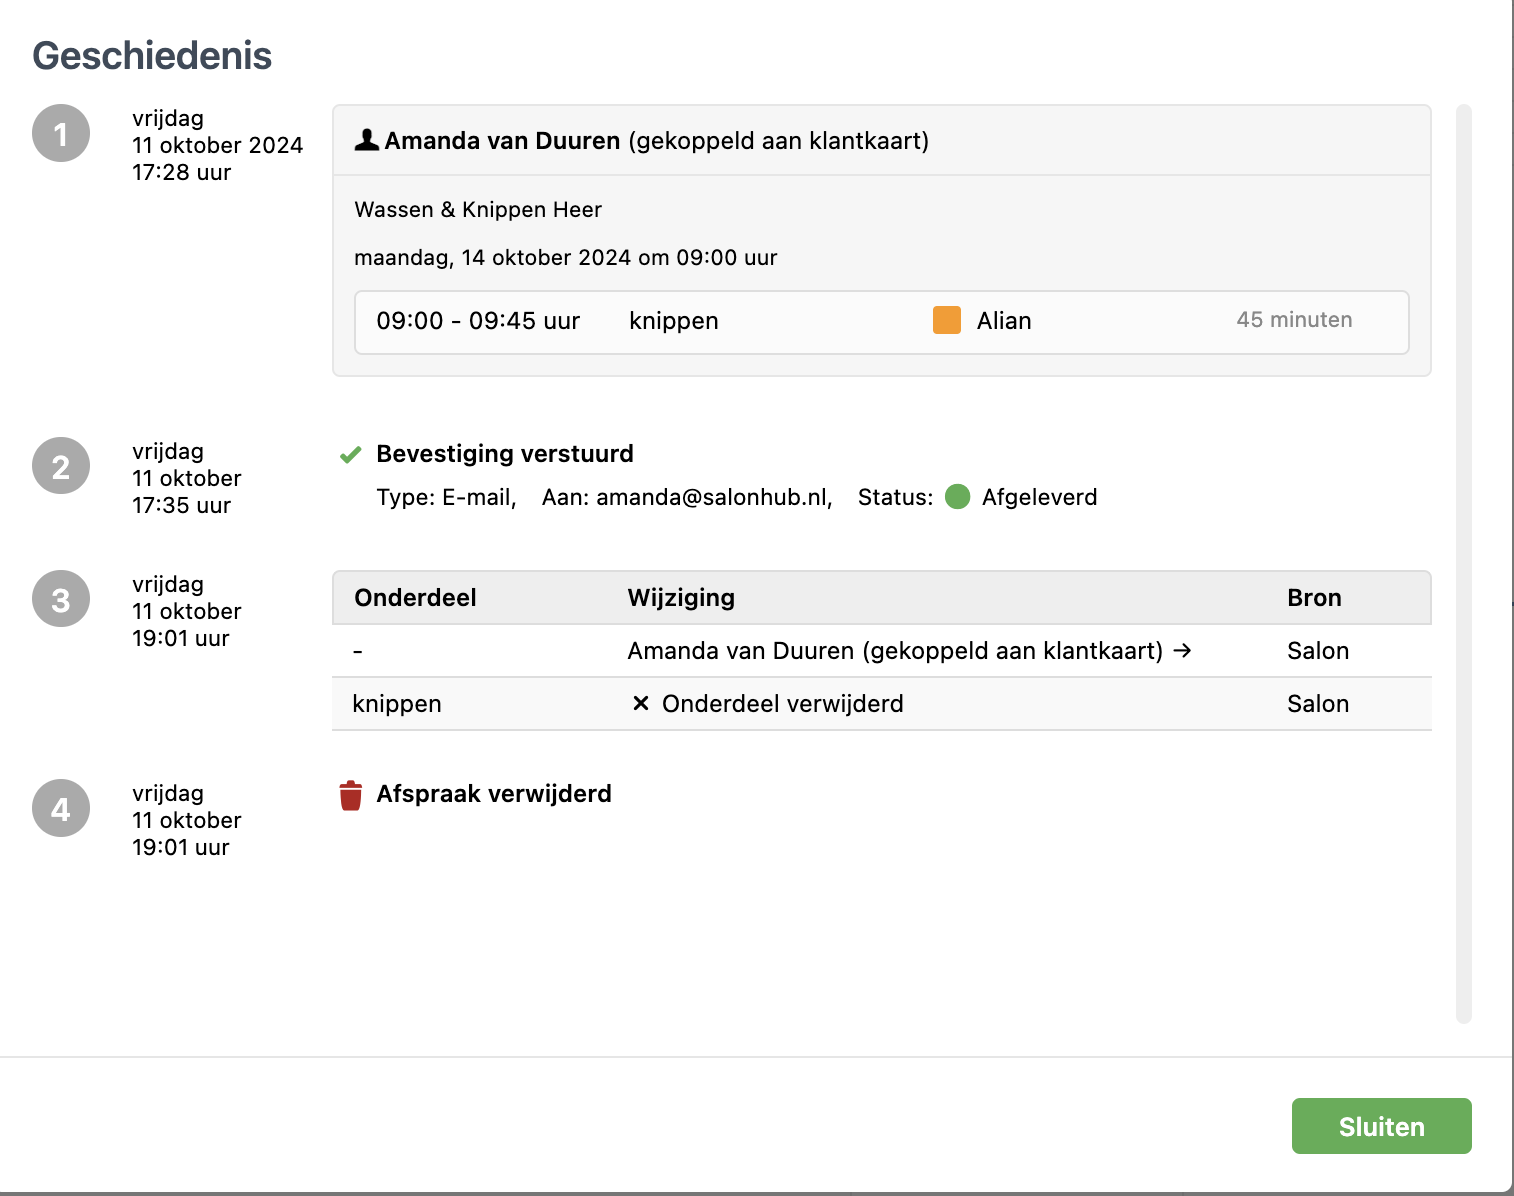Image resolution: width=1514 pixels, height=1196 pixels.
Task: Click the Amanda van Duuren customer name header
Action: pyautogui.click(x=502, y=141)
